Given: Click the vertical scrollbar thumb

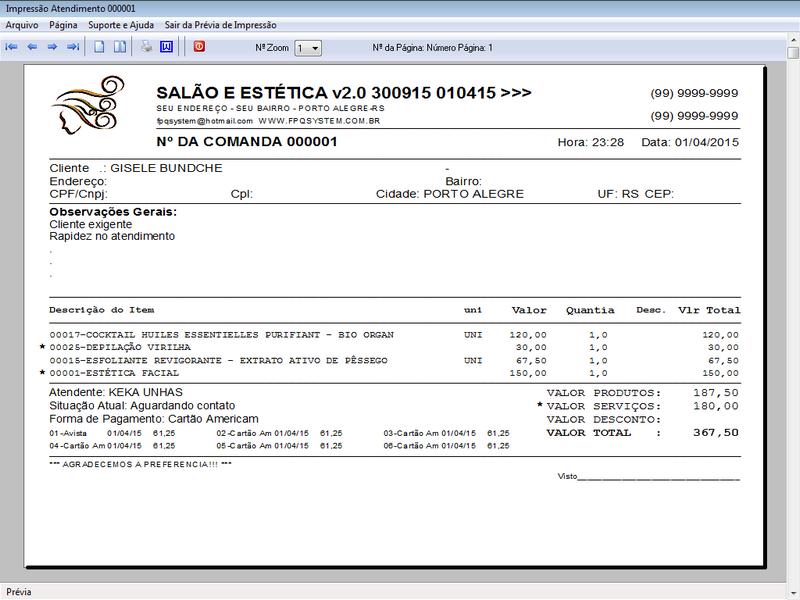Looking at the screenshot, I should point(793,53).
